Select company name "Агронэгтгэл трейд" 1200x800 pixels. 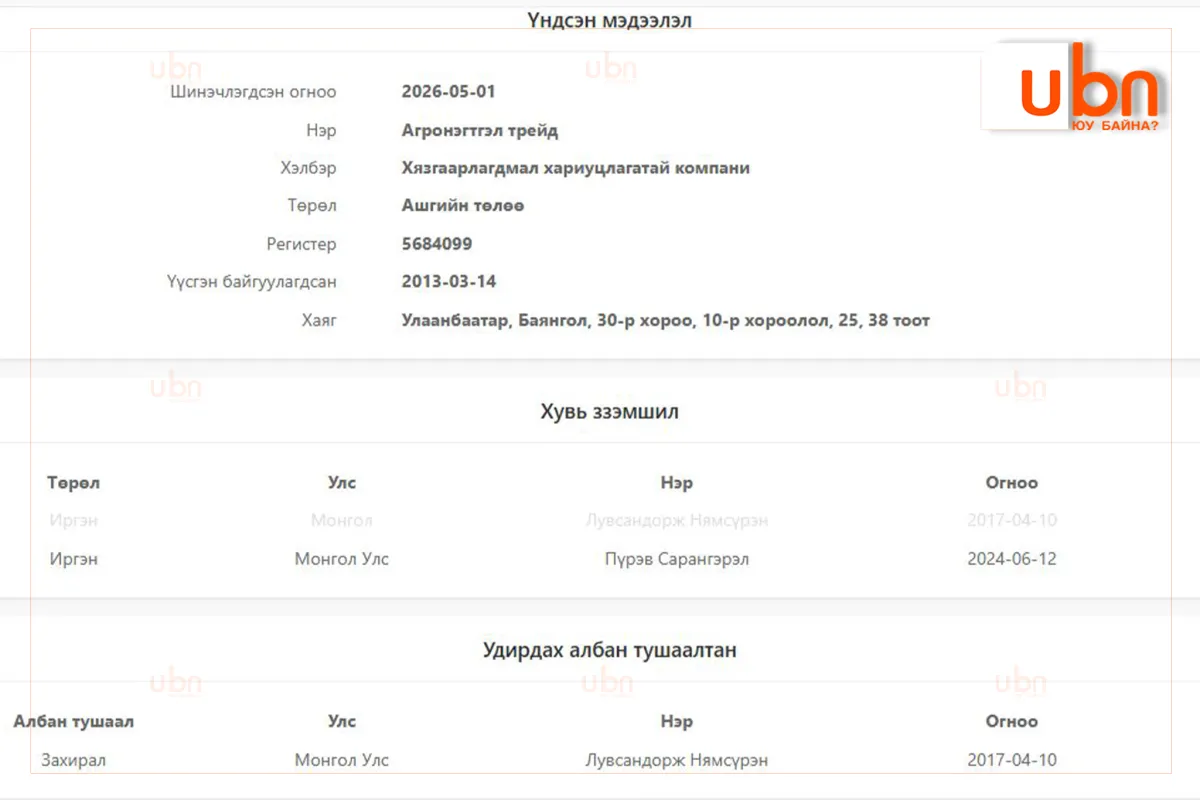[x=480, y=130]
